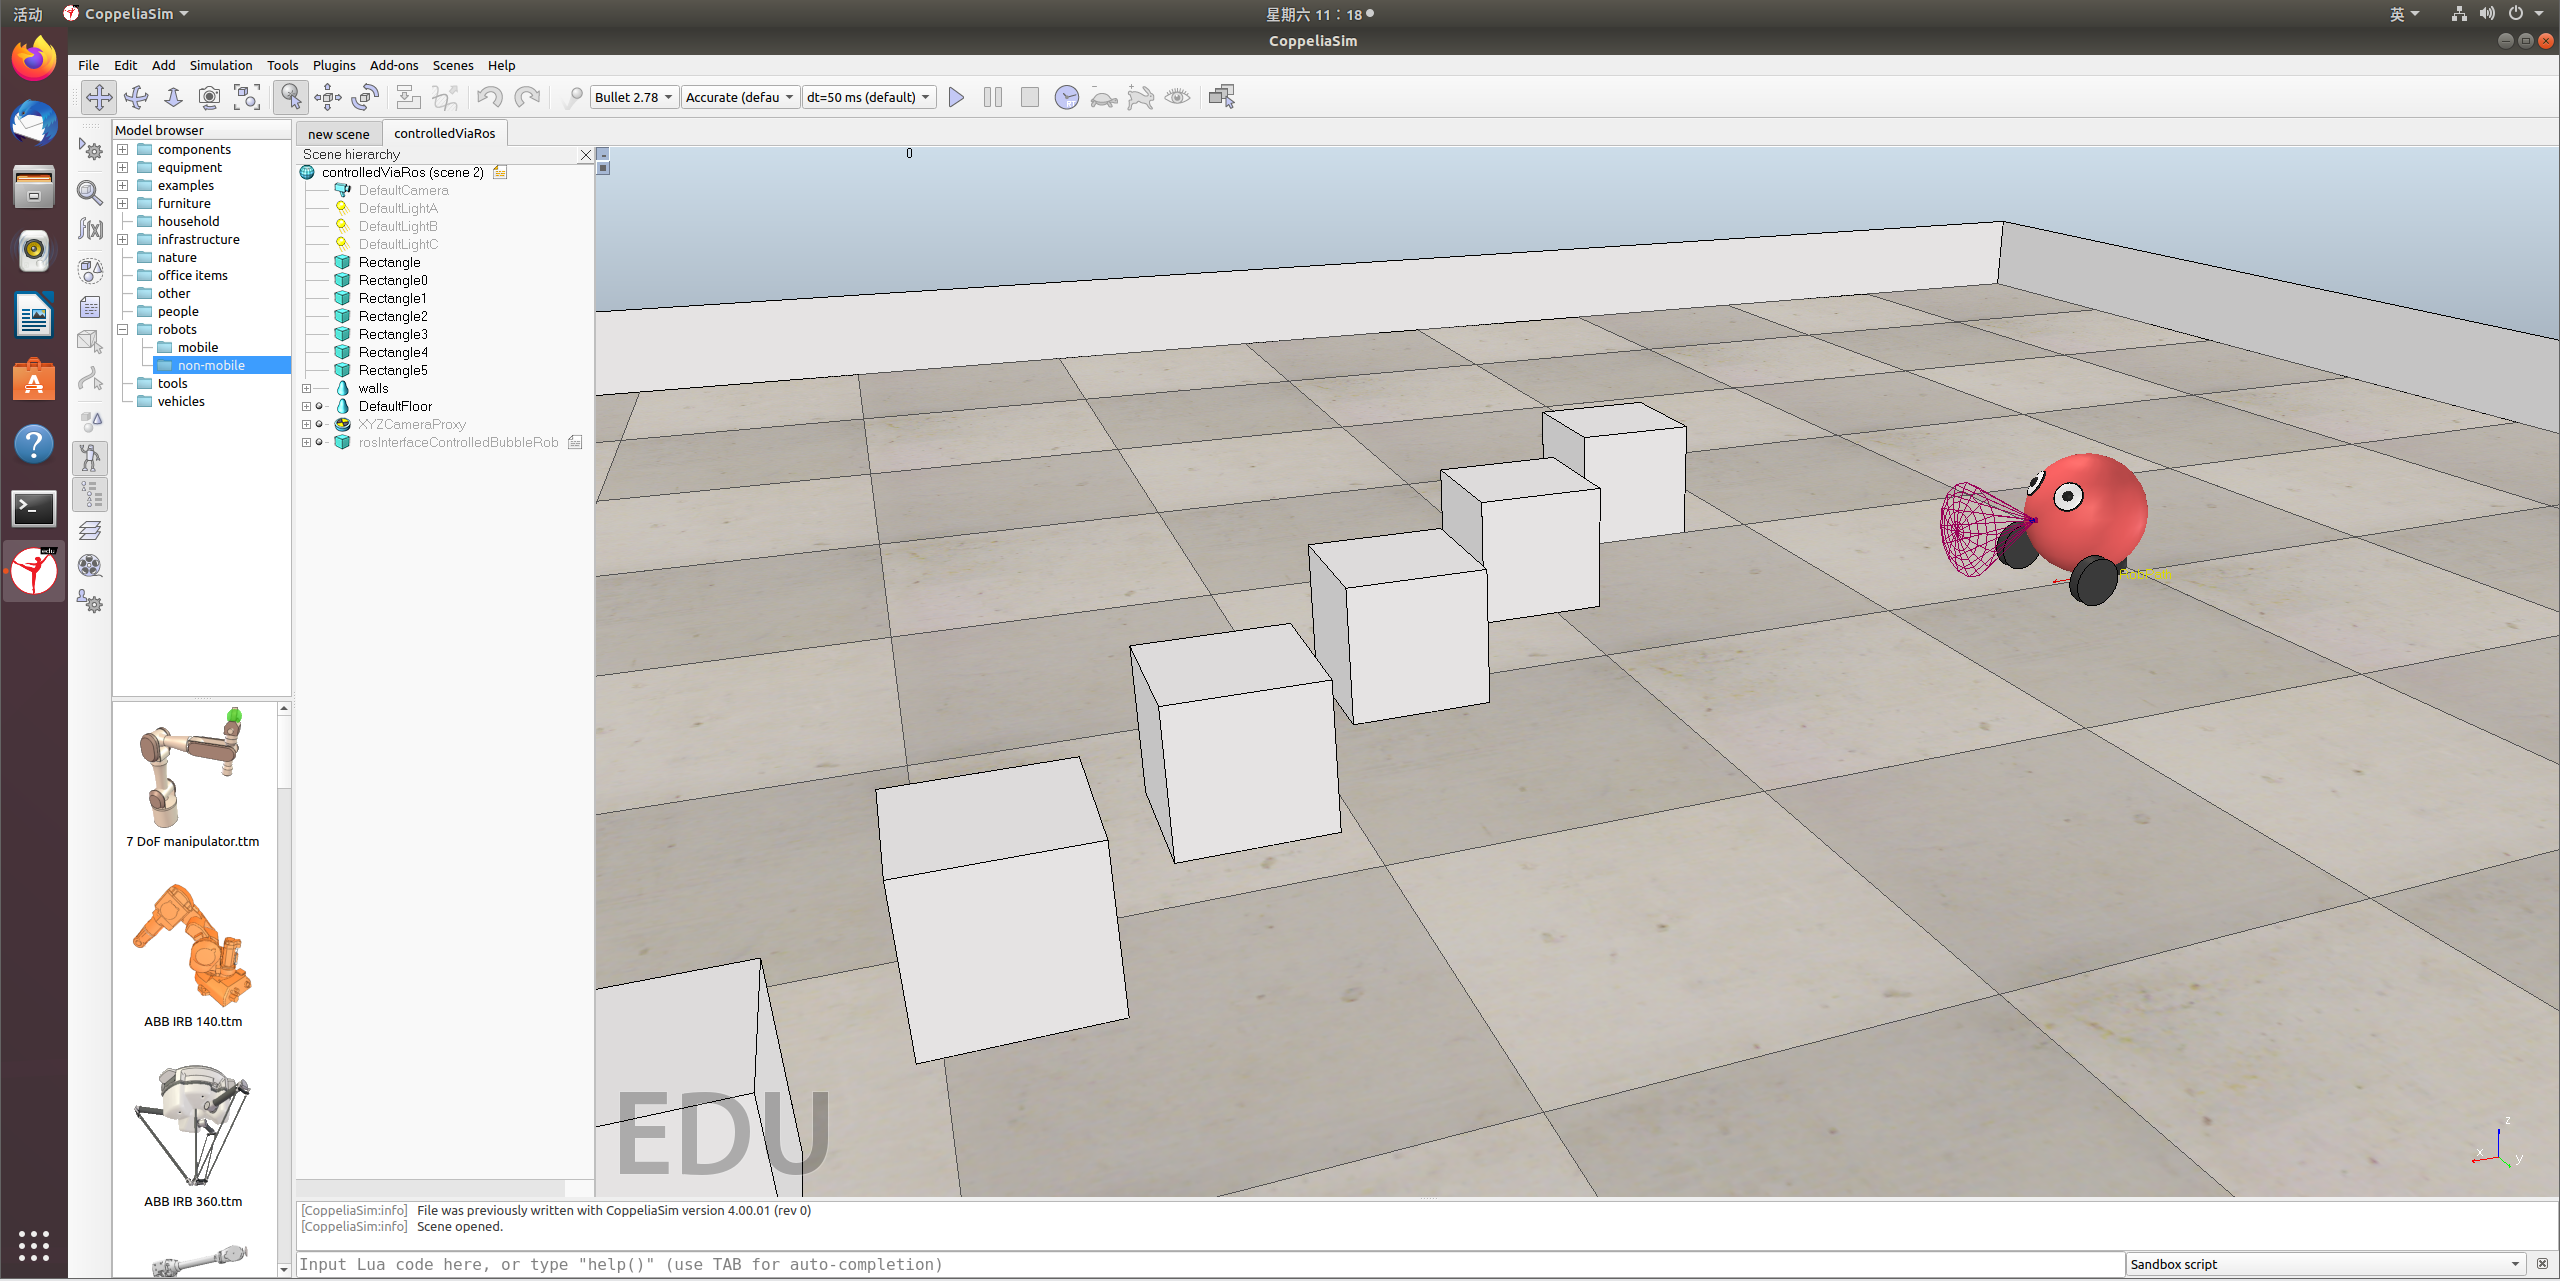2560x1281 pixels.
Task: Click the Lua command input field
Action: click(x=1210, y=1265)
